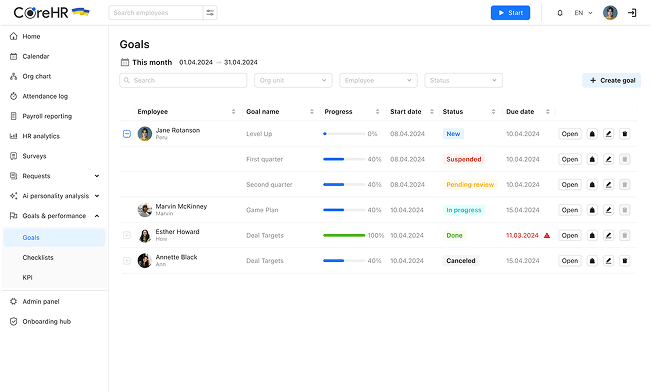Open the Admin panel sidebar item
Image resolution: width=652 pixels, height=392 pixels.
pyautogui.click(x=54, y=301)
